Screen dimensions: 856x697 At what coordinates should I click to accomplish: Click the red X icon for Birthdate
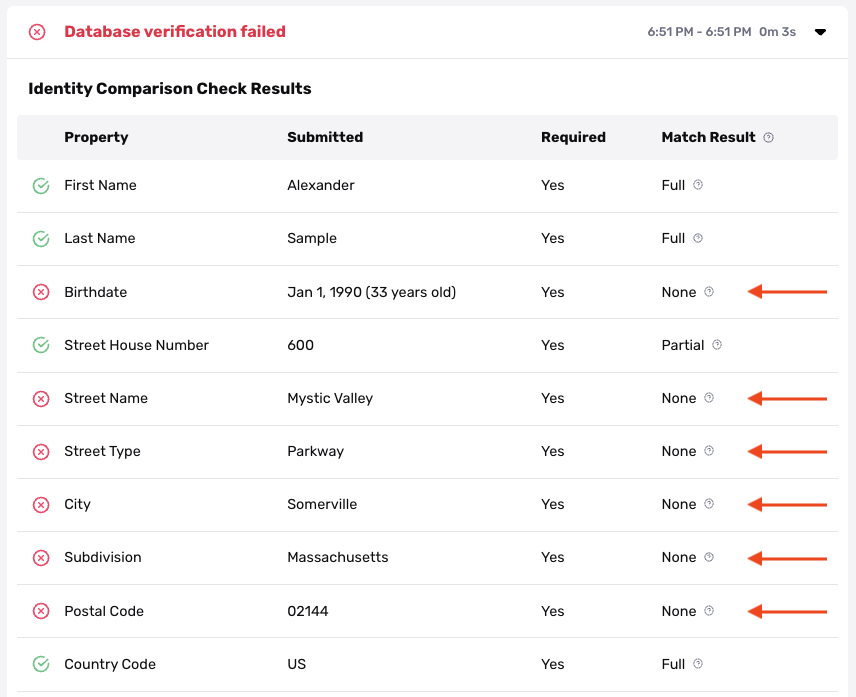pyautogui.click(x=41, y=292)
